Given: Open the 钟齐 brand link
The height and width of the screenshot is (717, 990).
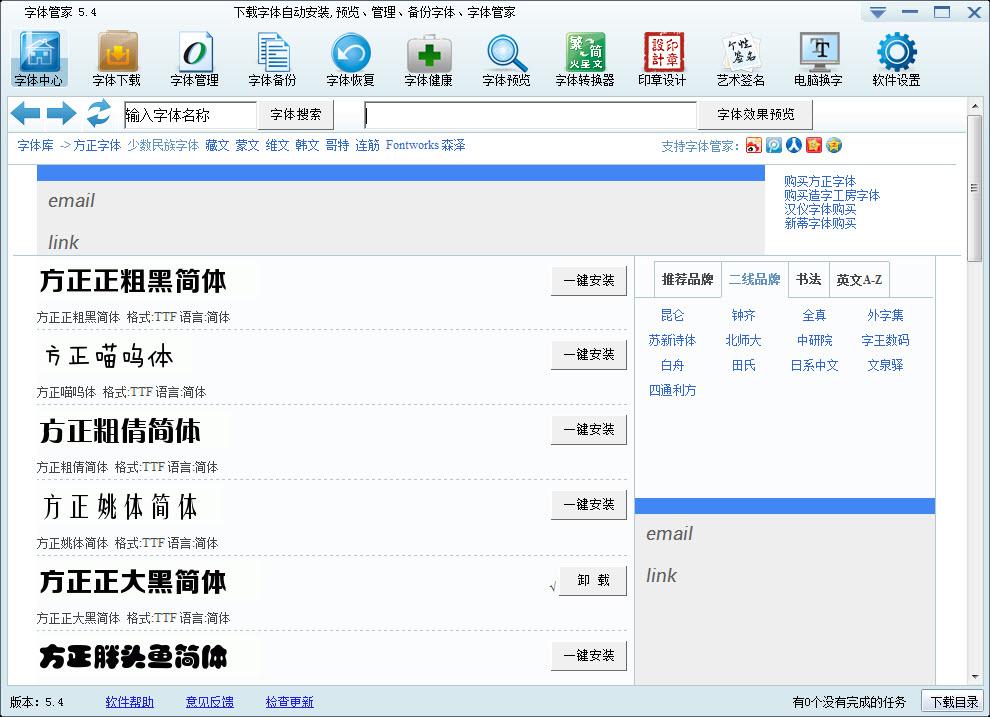Looking at the screenshot, I should pos(743,315).
